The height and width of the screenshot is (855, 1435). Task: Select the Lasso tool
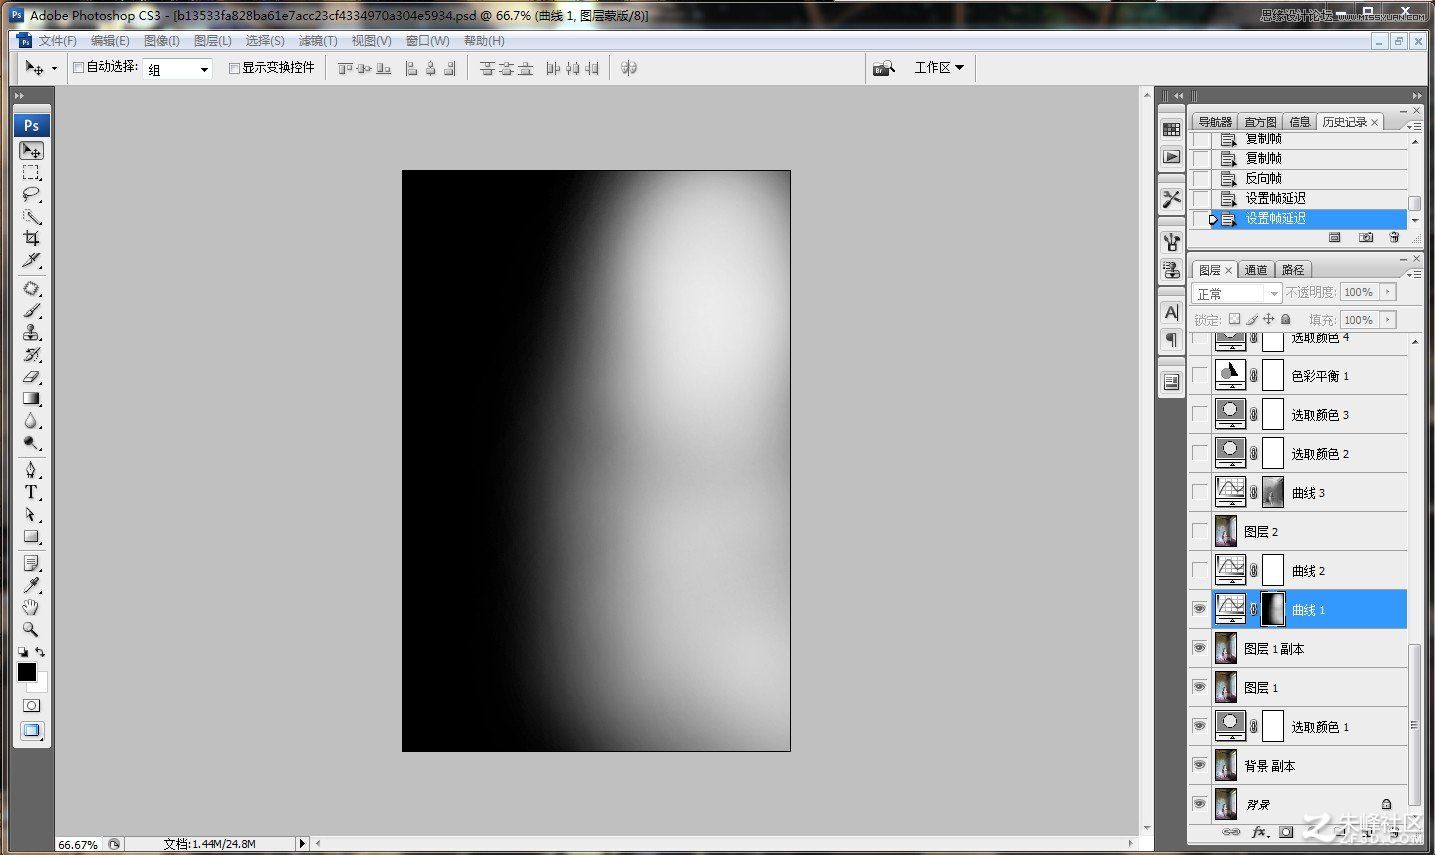31,195
